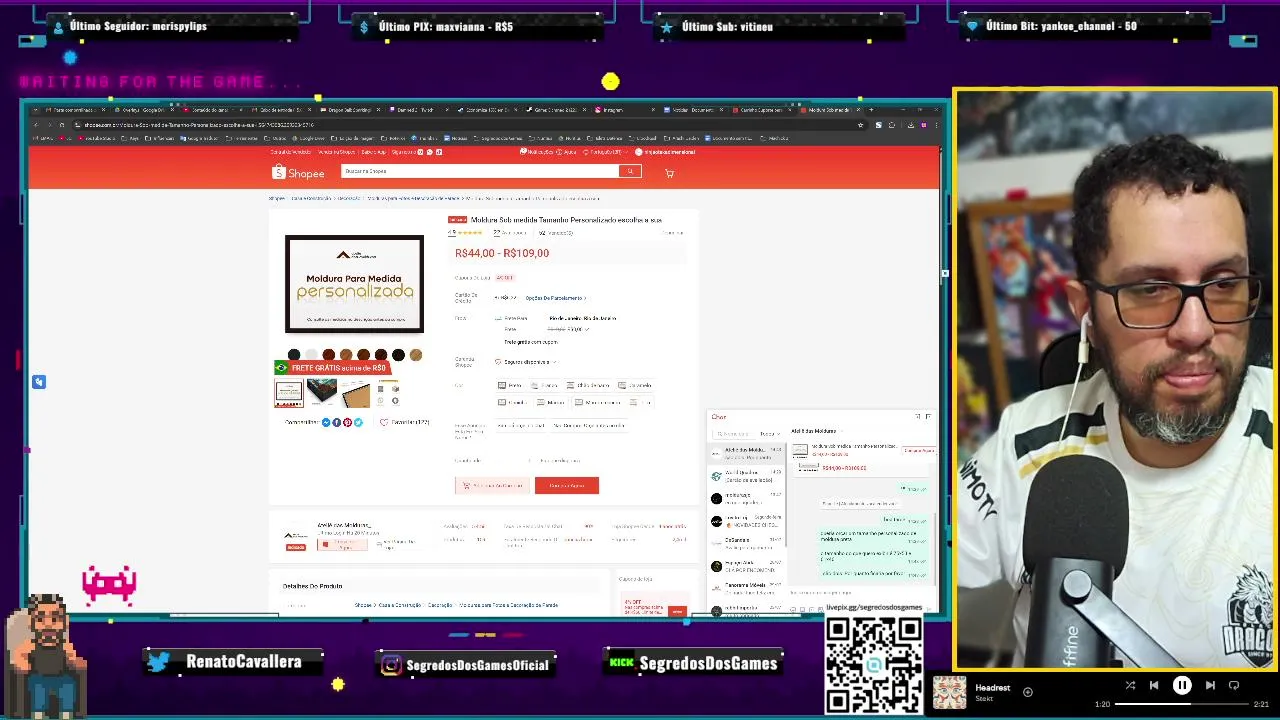Choose the Preto color option
The width and height of the screenshot is (1280, 720).
[x=510, y=385]
